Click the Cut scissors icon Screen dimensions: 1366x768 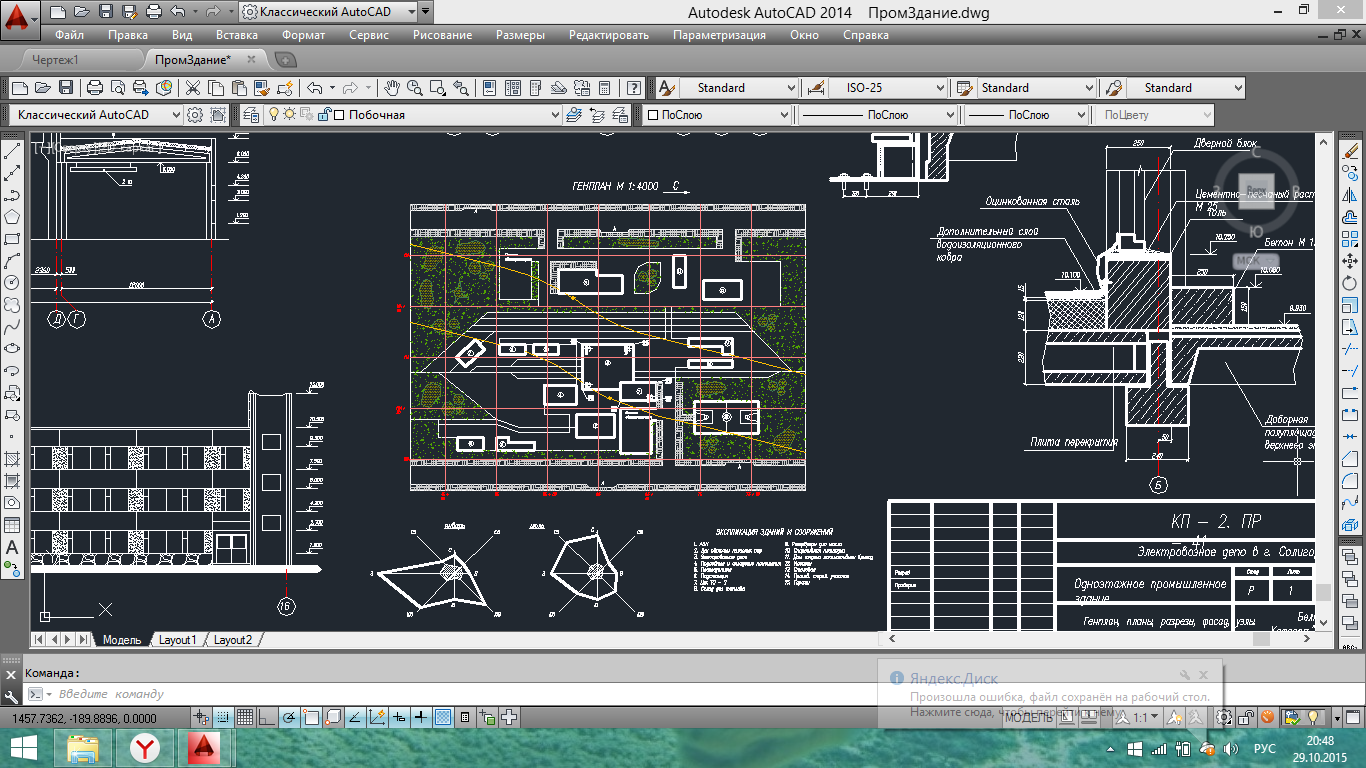[193, 88]
